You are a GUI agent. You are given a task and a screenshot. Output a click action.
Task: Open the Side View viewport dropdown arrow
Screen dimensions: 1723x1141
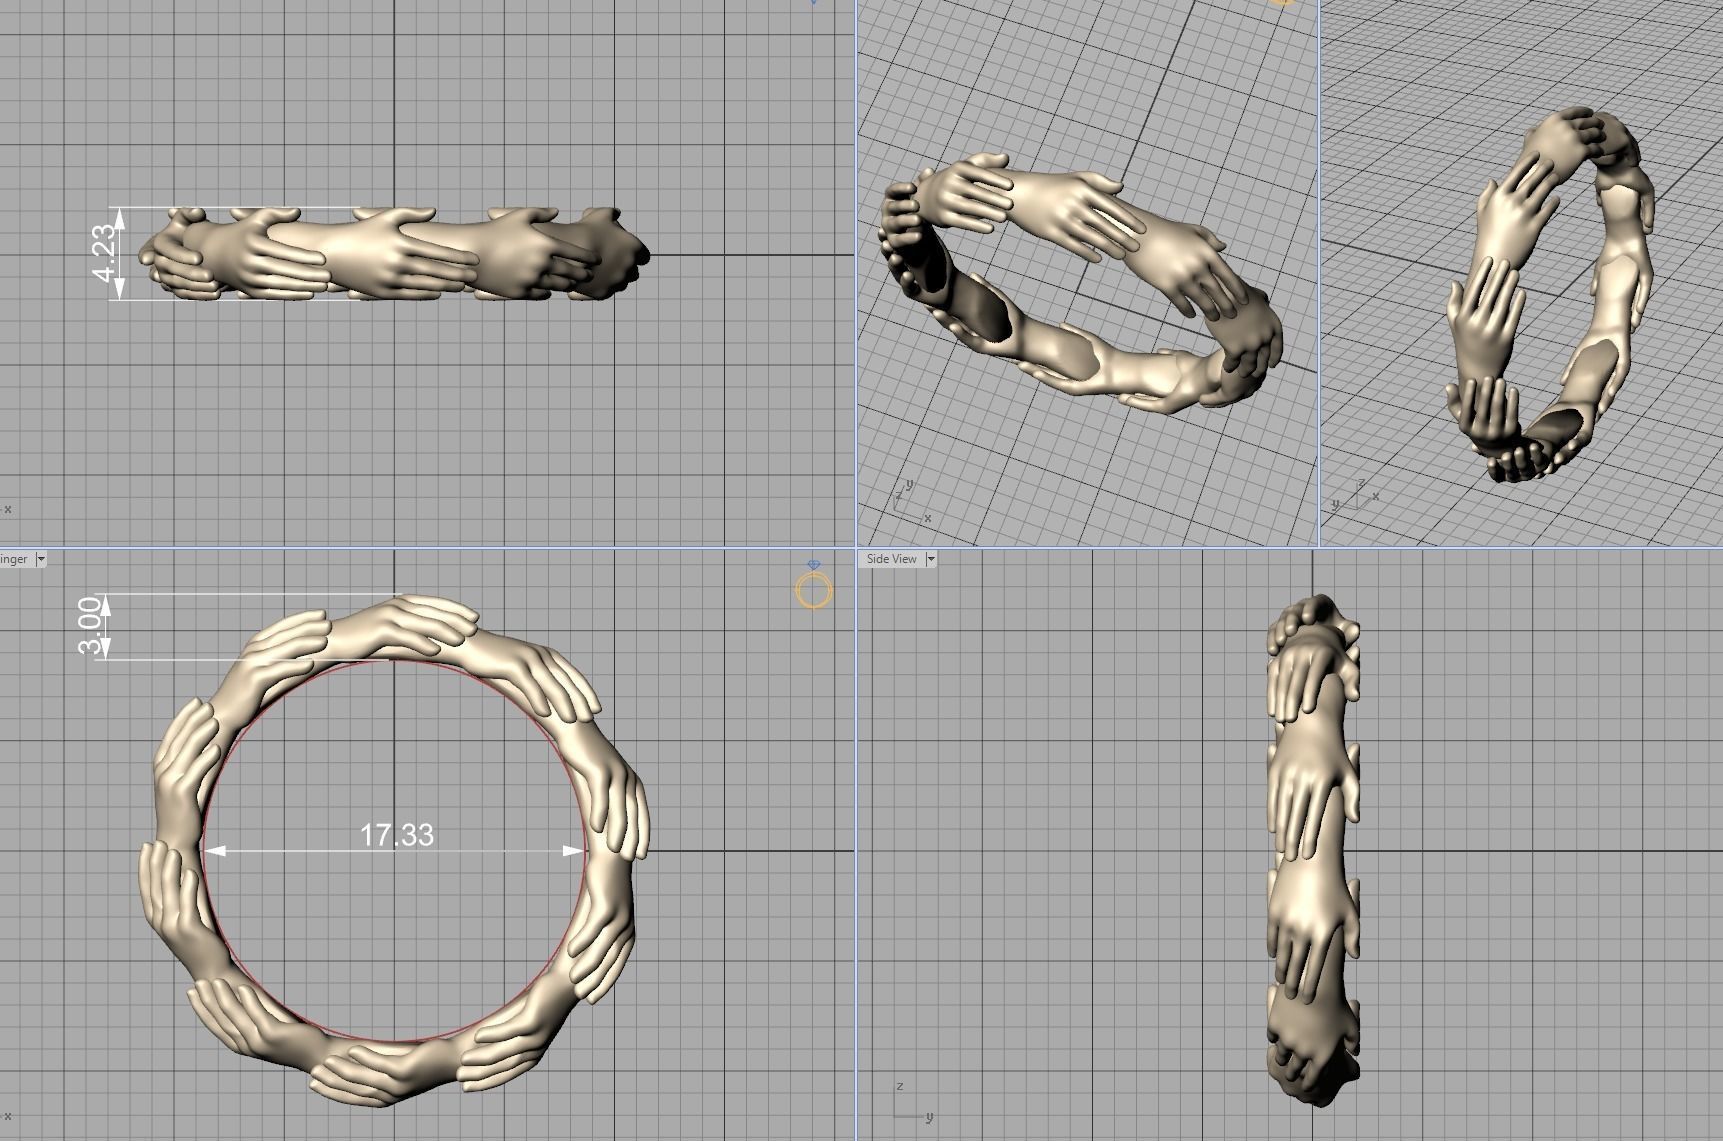930,559
